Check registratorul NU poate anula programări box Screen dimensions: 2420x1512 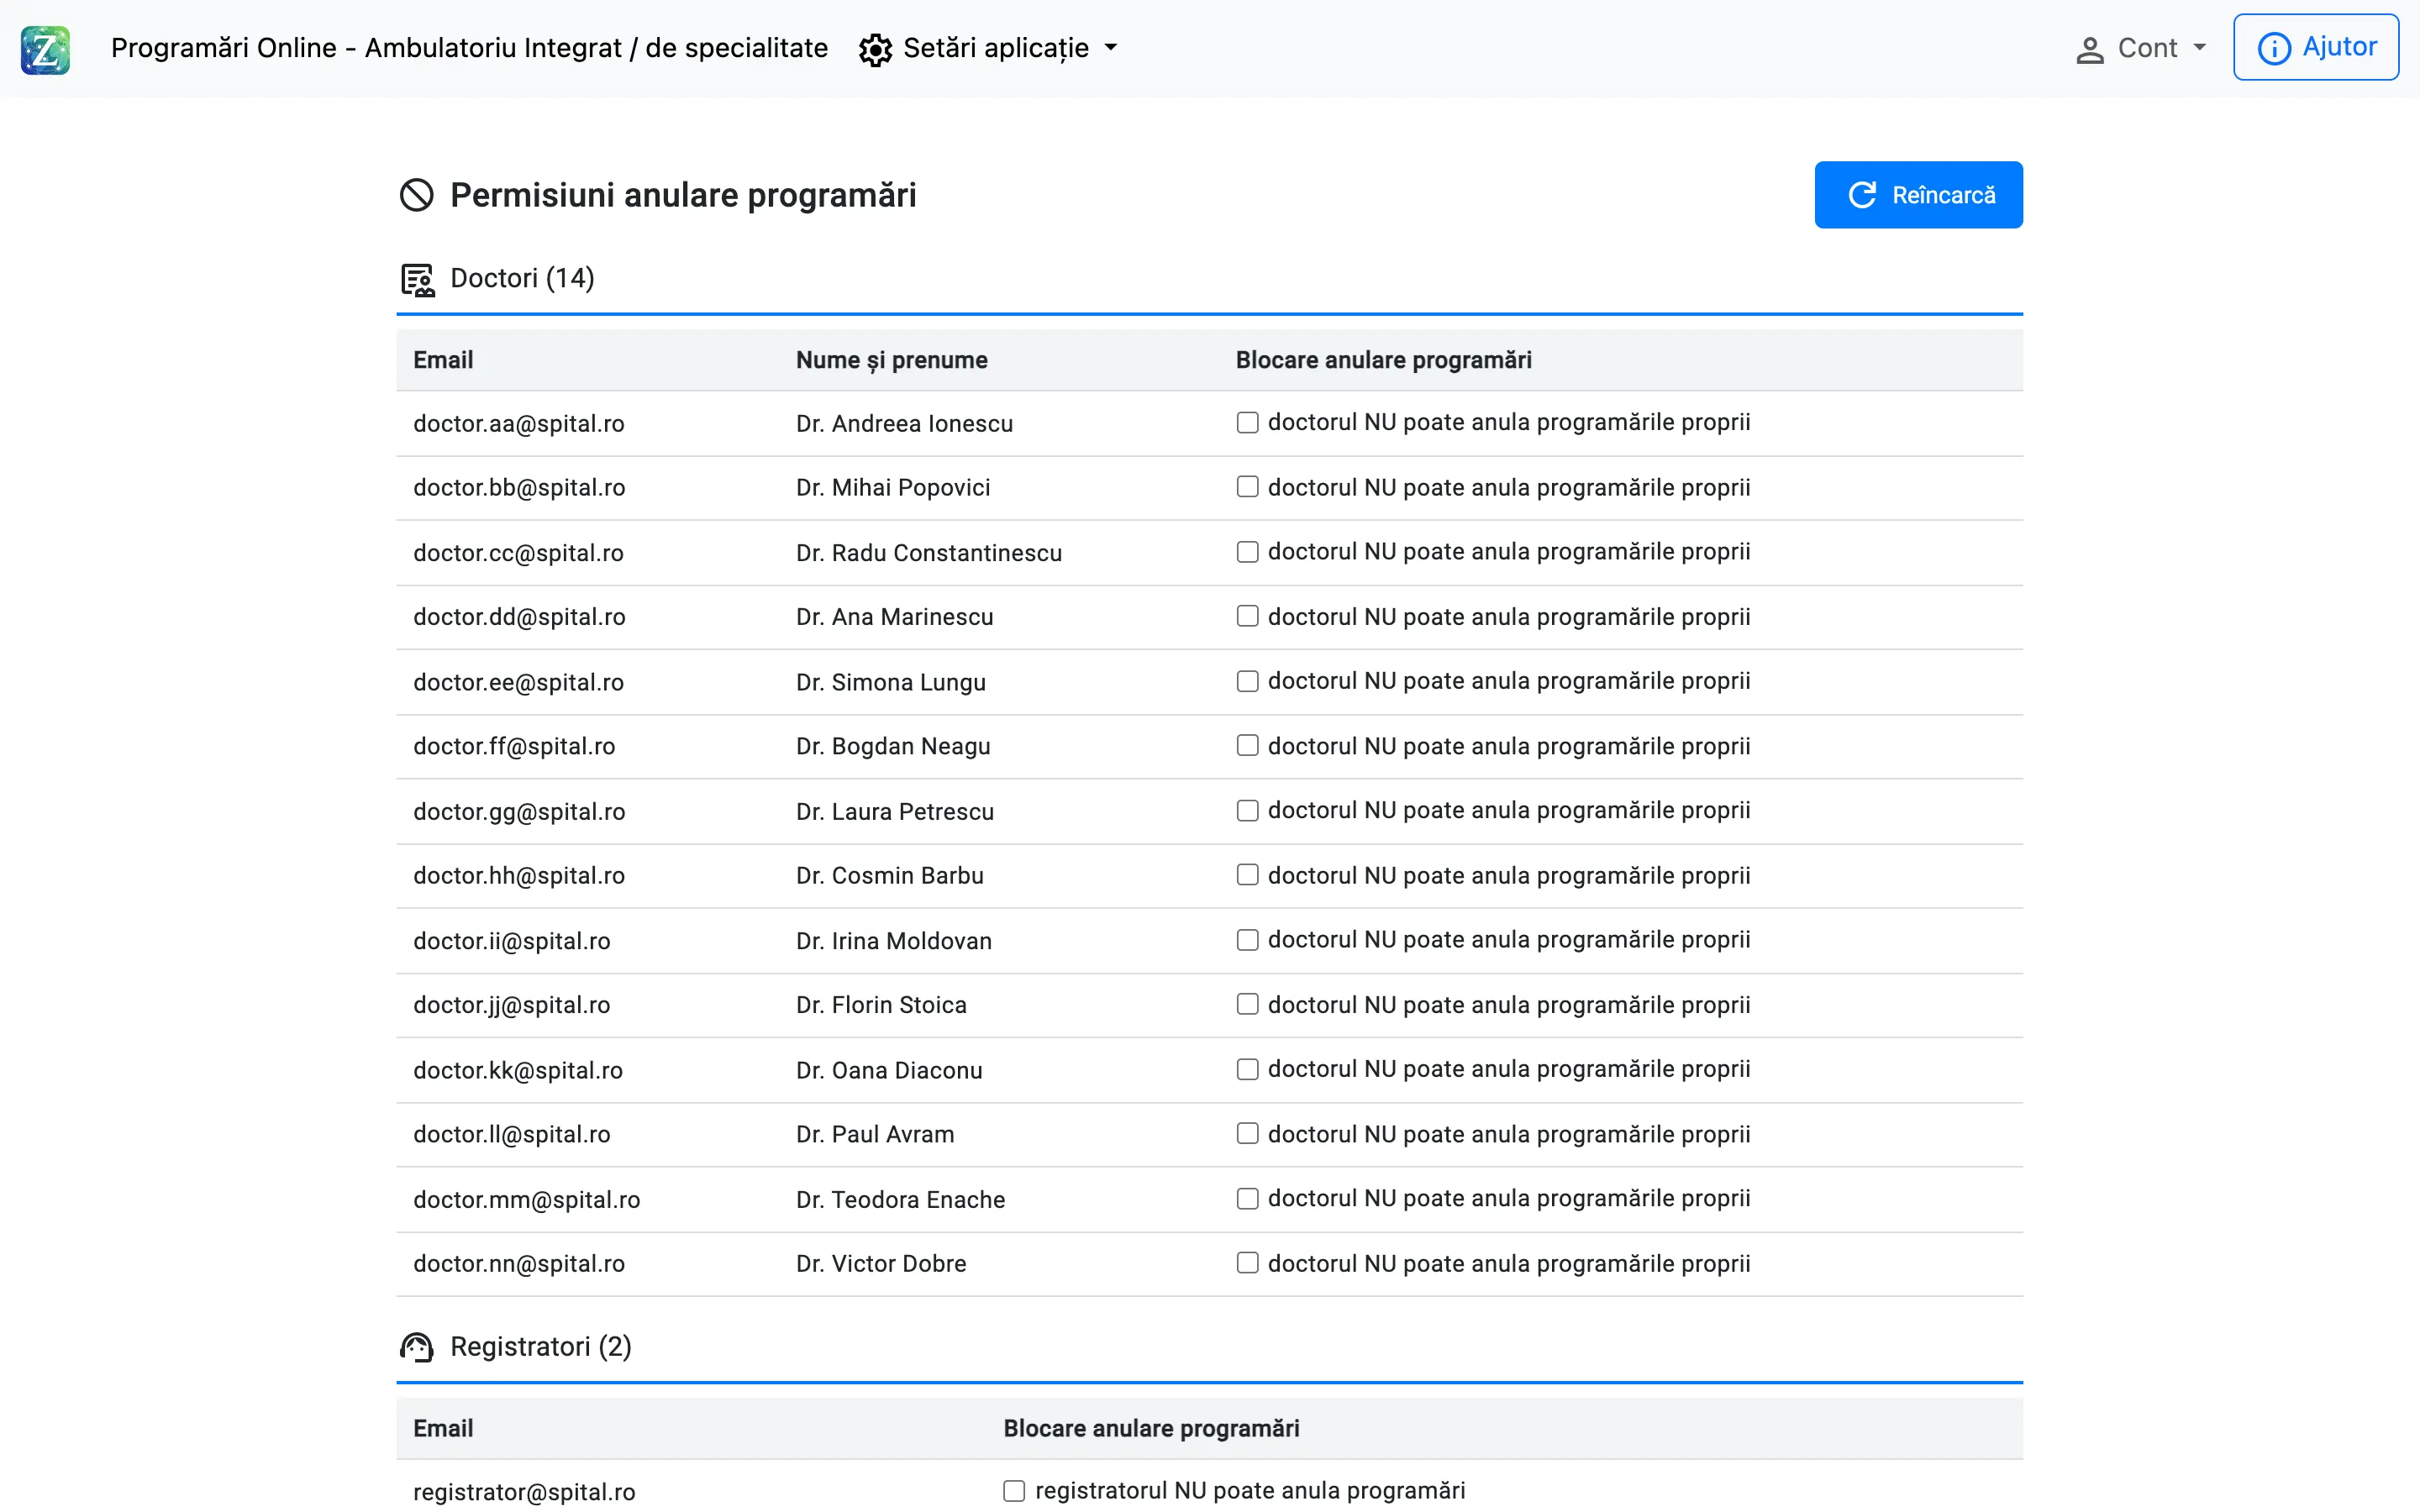pos(1014,1491)
